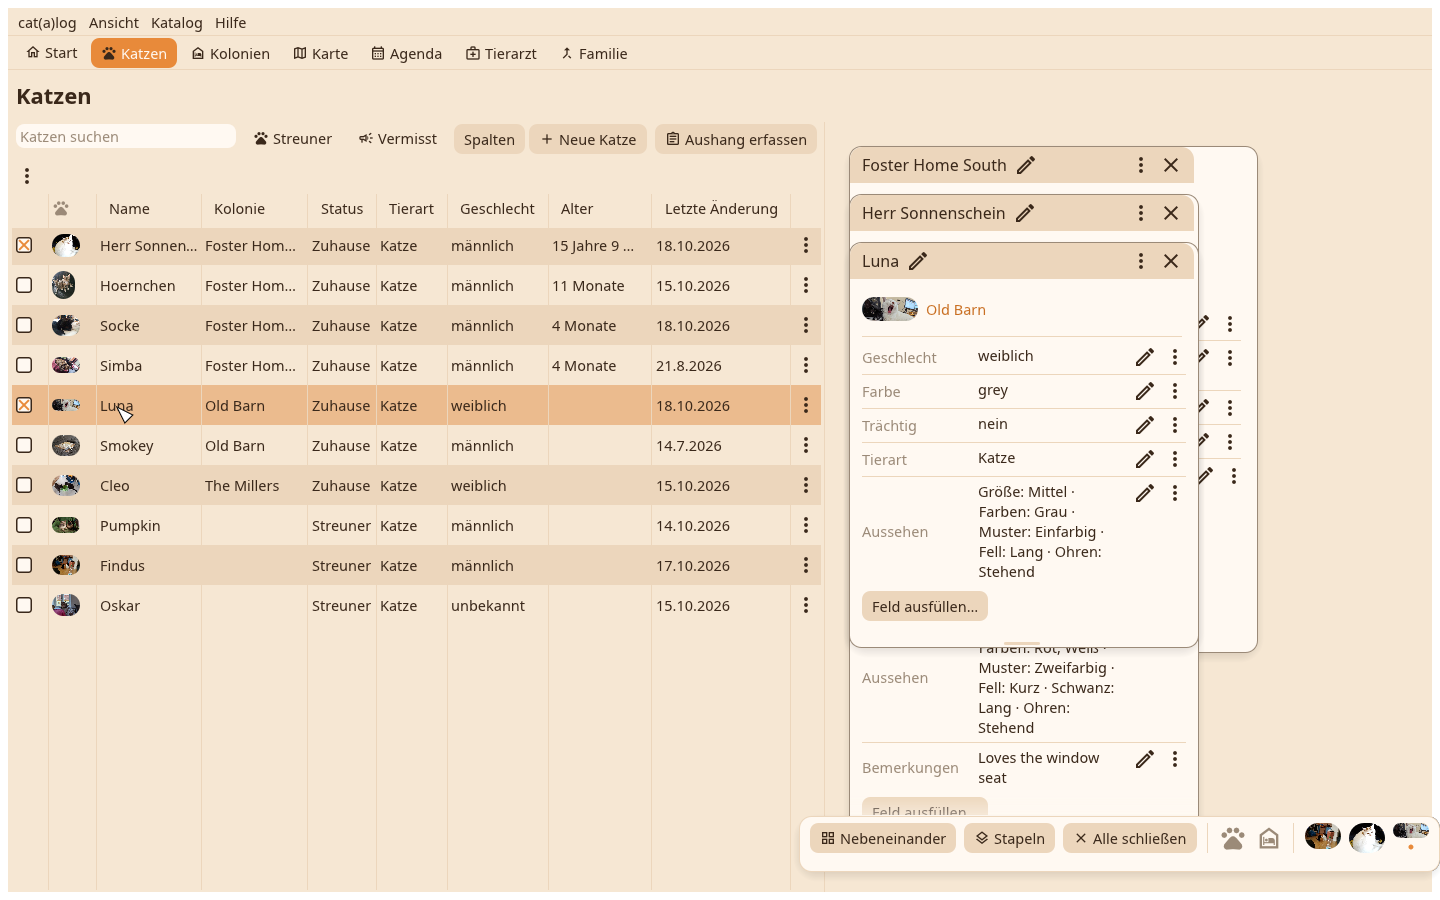This screenshot has width=1440, height=900.
Task: Edit the Foster Home South card title
Action: (x=1026, y=165)
